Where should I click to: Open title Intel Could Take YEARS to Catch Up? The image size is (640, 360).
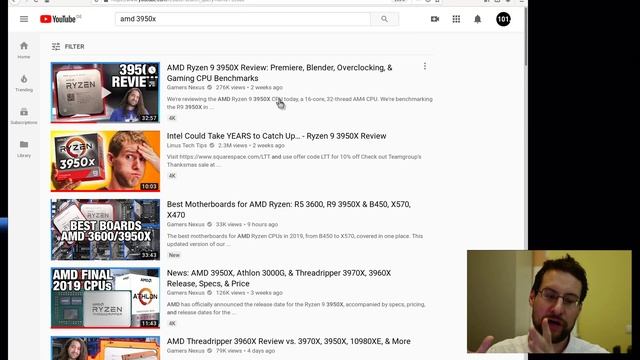tap(276, 136)
